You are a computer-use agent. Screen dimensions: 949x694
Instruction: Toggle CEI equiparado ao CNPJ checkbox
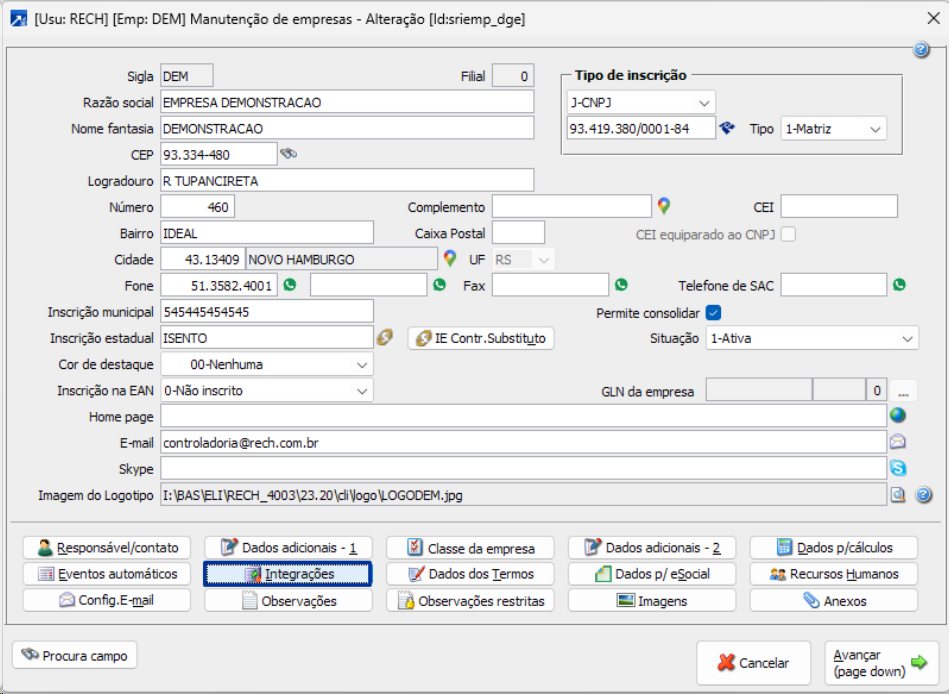point(788,234)
